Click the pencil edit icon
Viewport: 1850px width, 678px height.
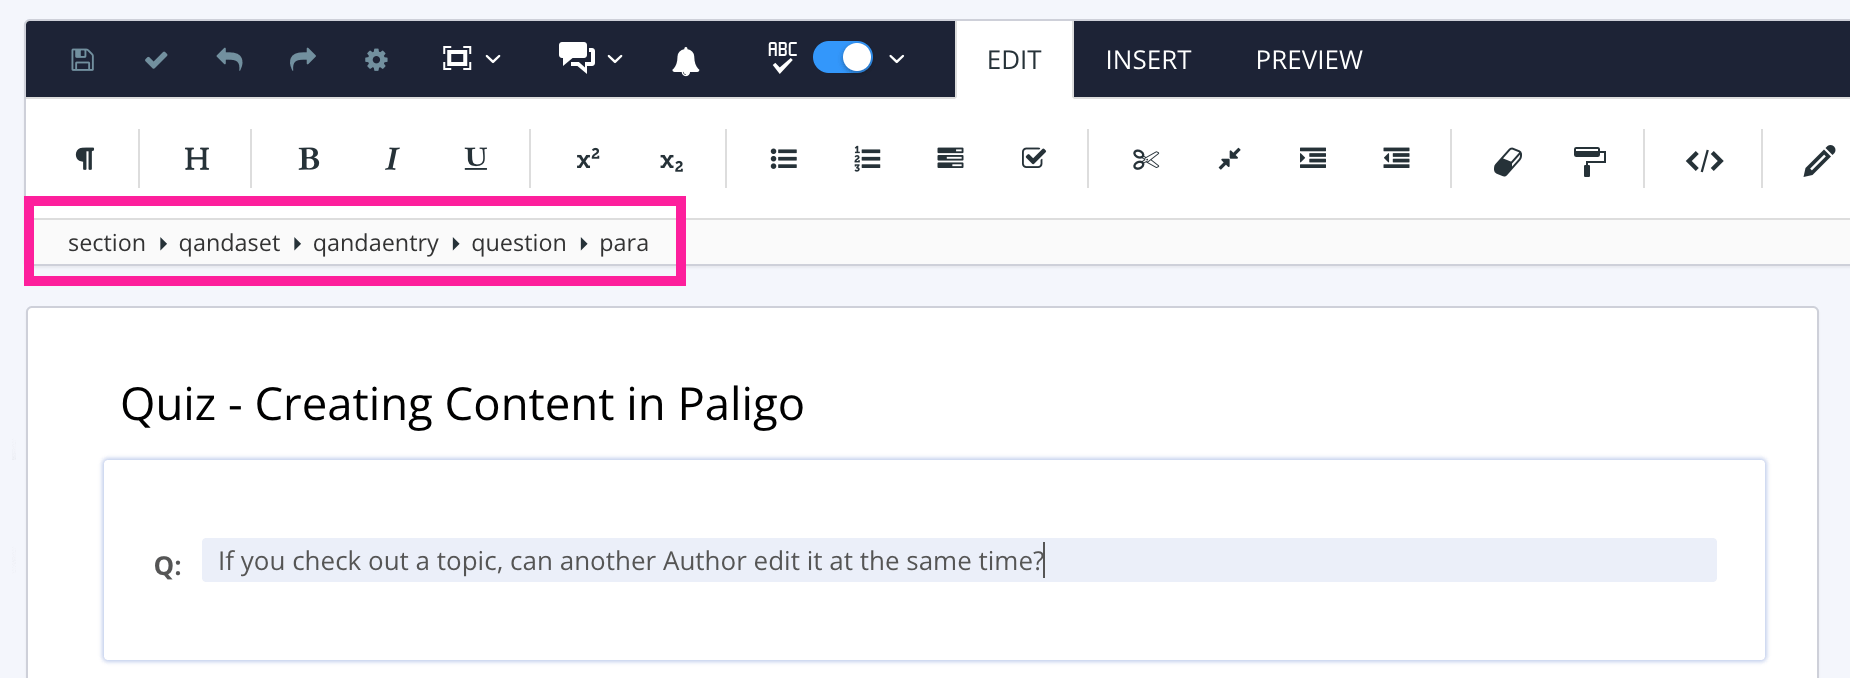(x=1818, y=160)
